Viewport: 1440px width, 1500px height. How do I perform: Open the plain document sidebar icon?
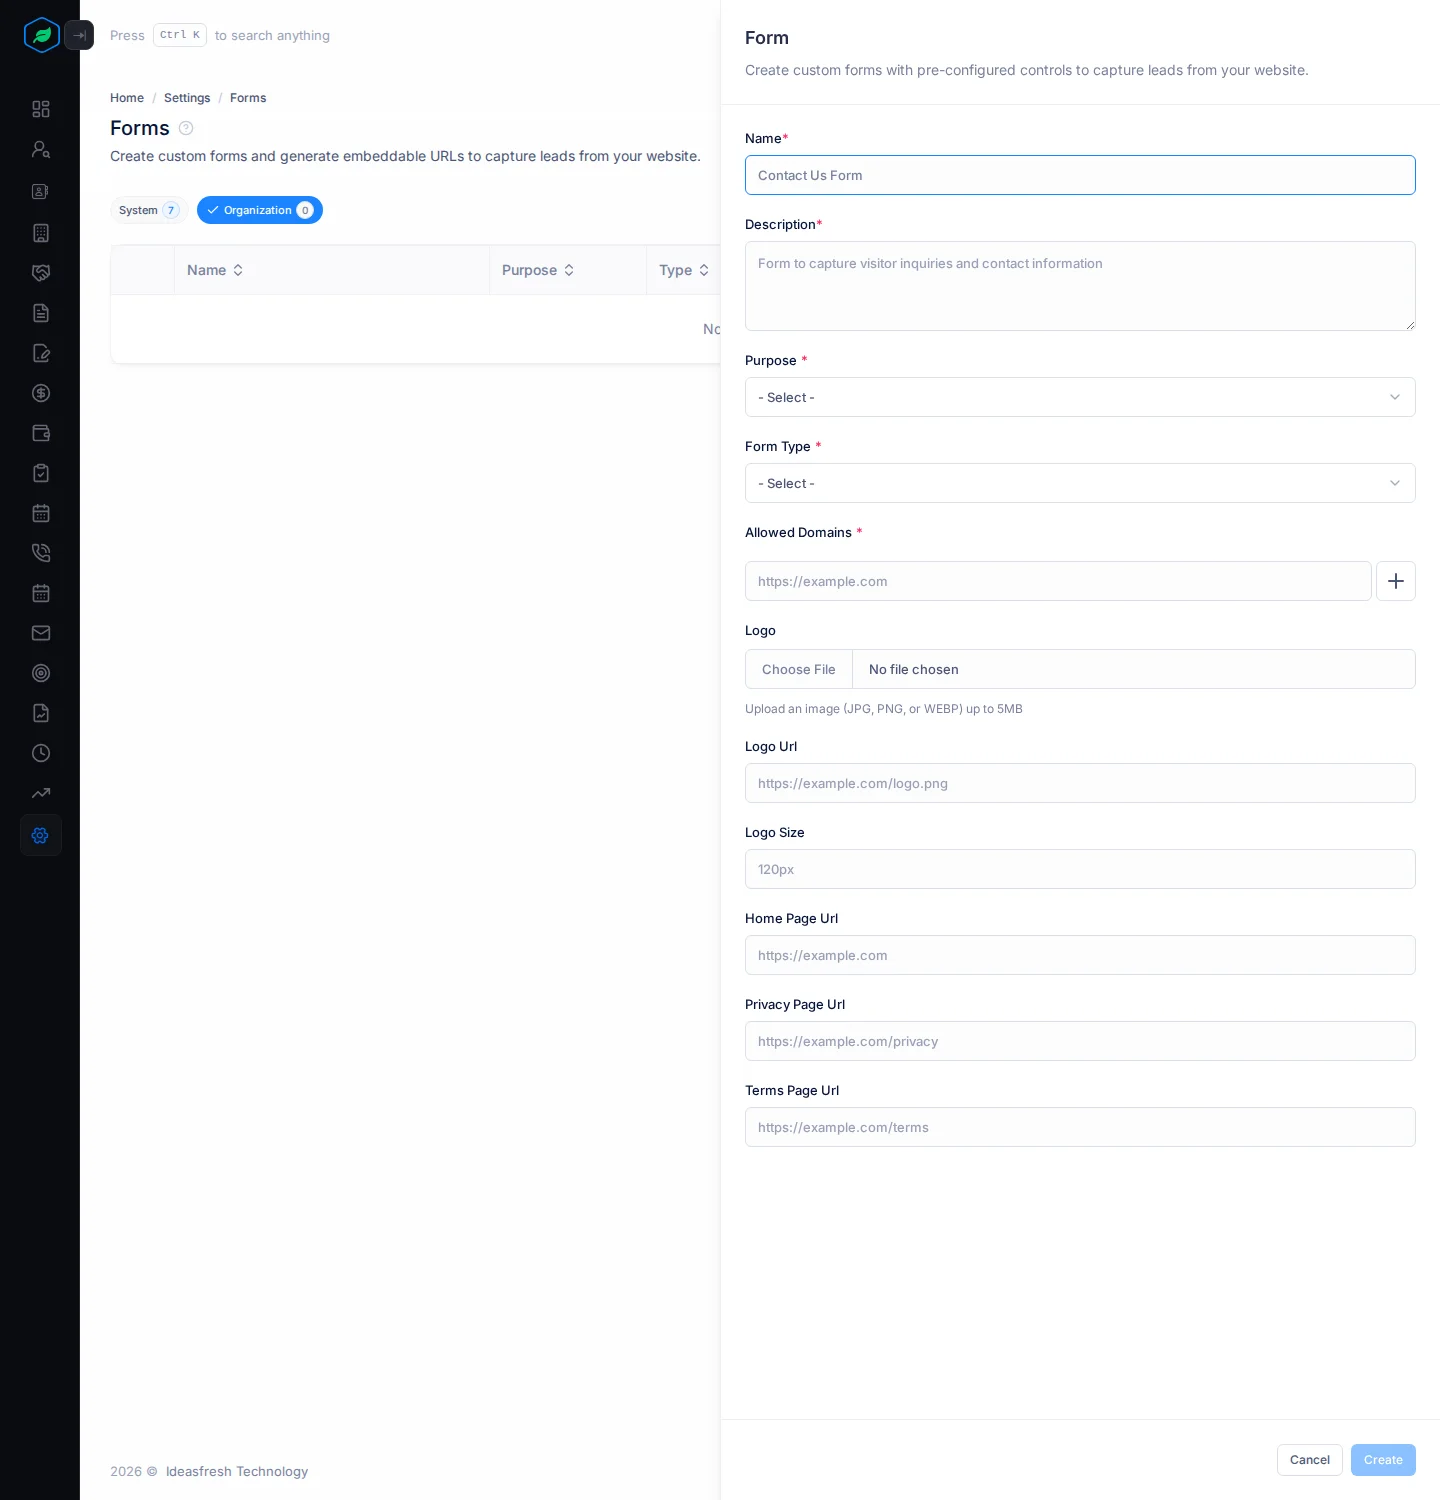(x=41, y=313)
